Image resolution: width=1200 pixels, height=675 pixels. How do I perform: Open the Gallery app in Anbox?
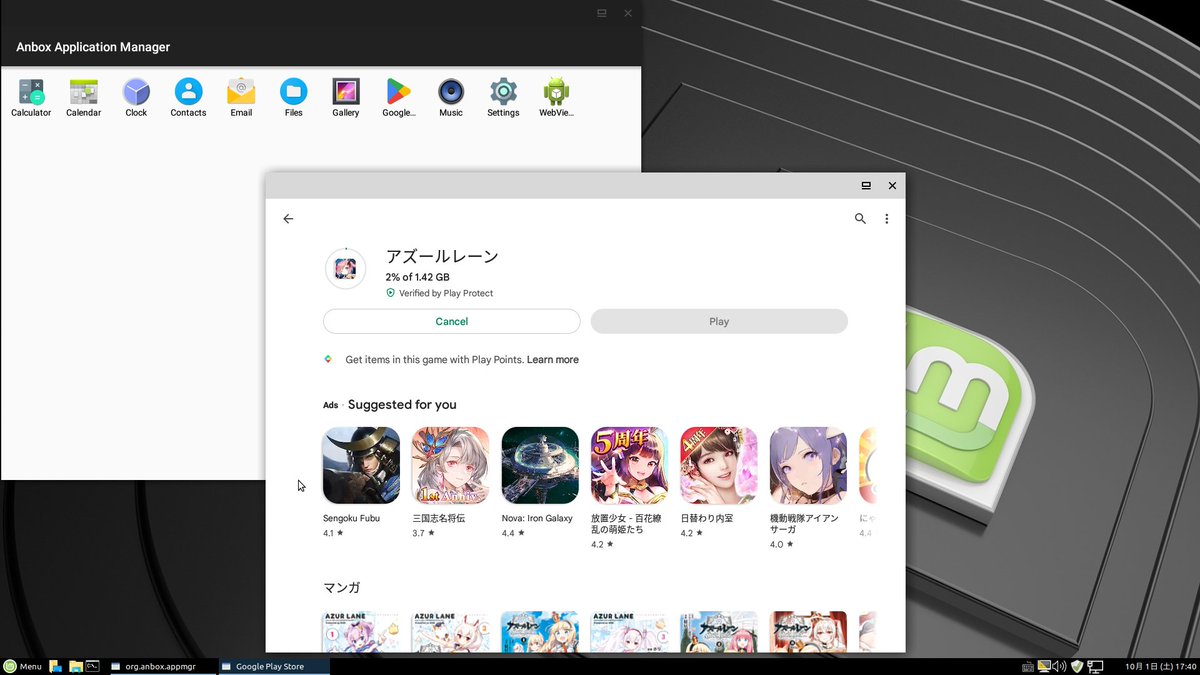pyautogui.click(x=346, y=98)
